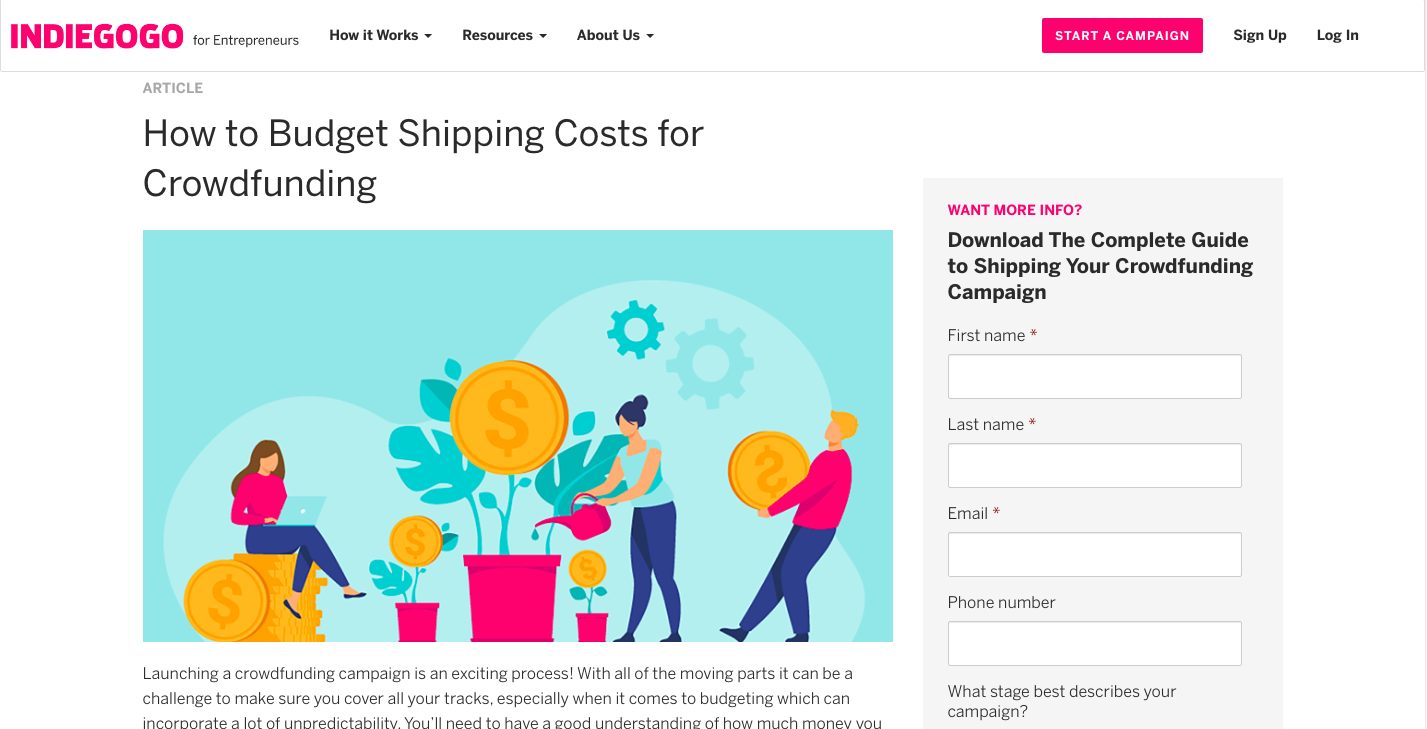Select the Sign Up link
The width and height of the screenshot is (1427, 729).
(x=1259, y=35)
